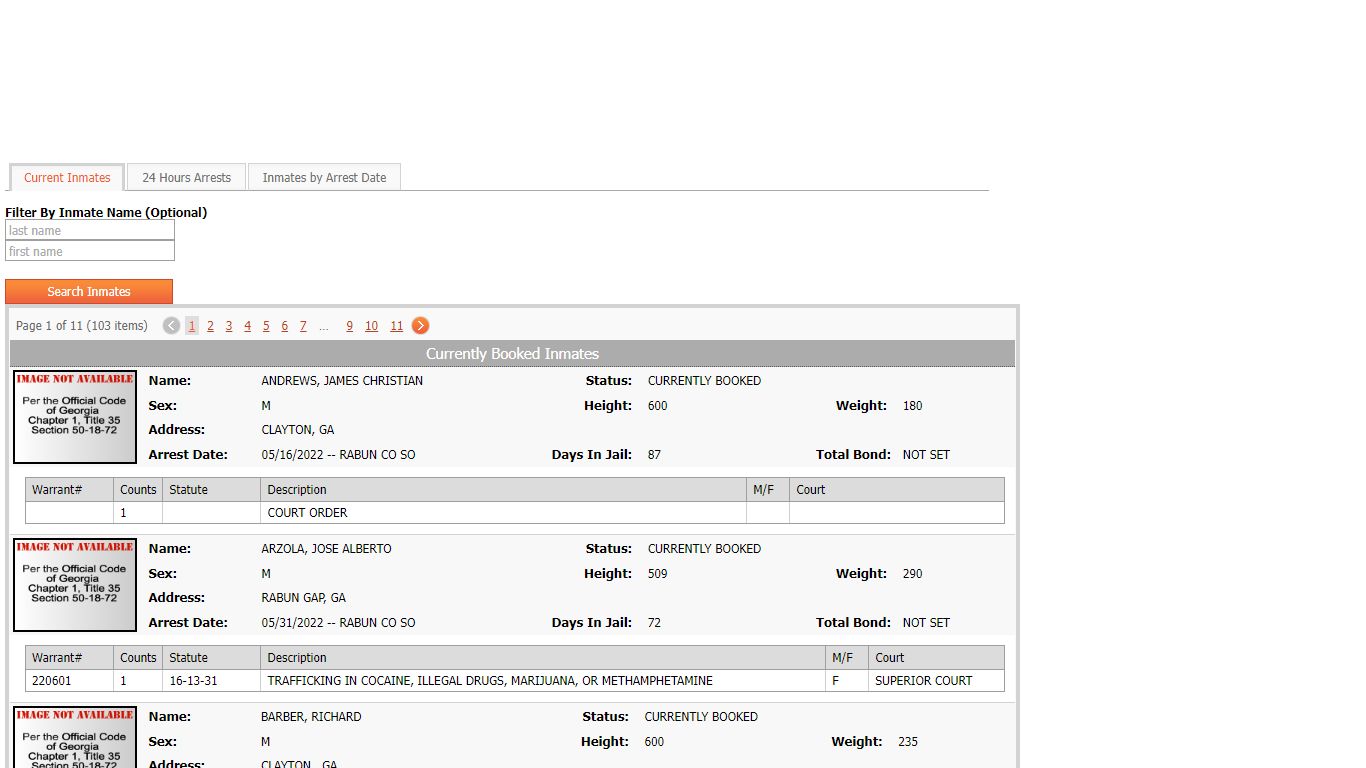Click arrest date 05/16/2022 -- RABUN CO SO
The width and height of the screenshot is (1366, 768).
pyautogui.click(x=338, y=455)
